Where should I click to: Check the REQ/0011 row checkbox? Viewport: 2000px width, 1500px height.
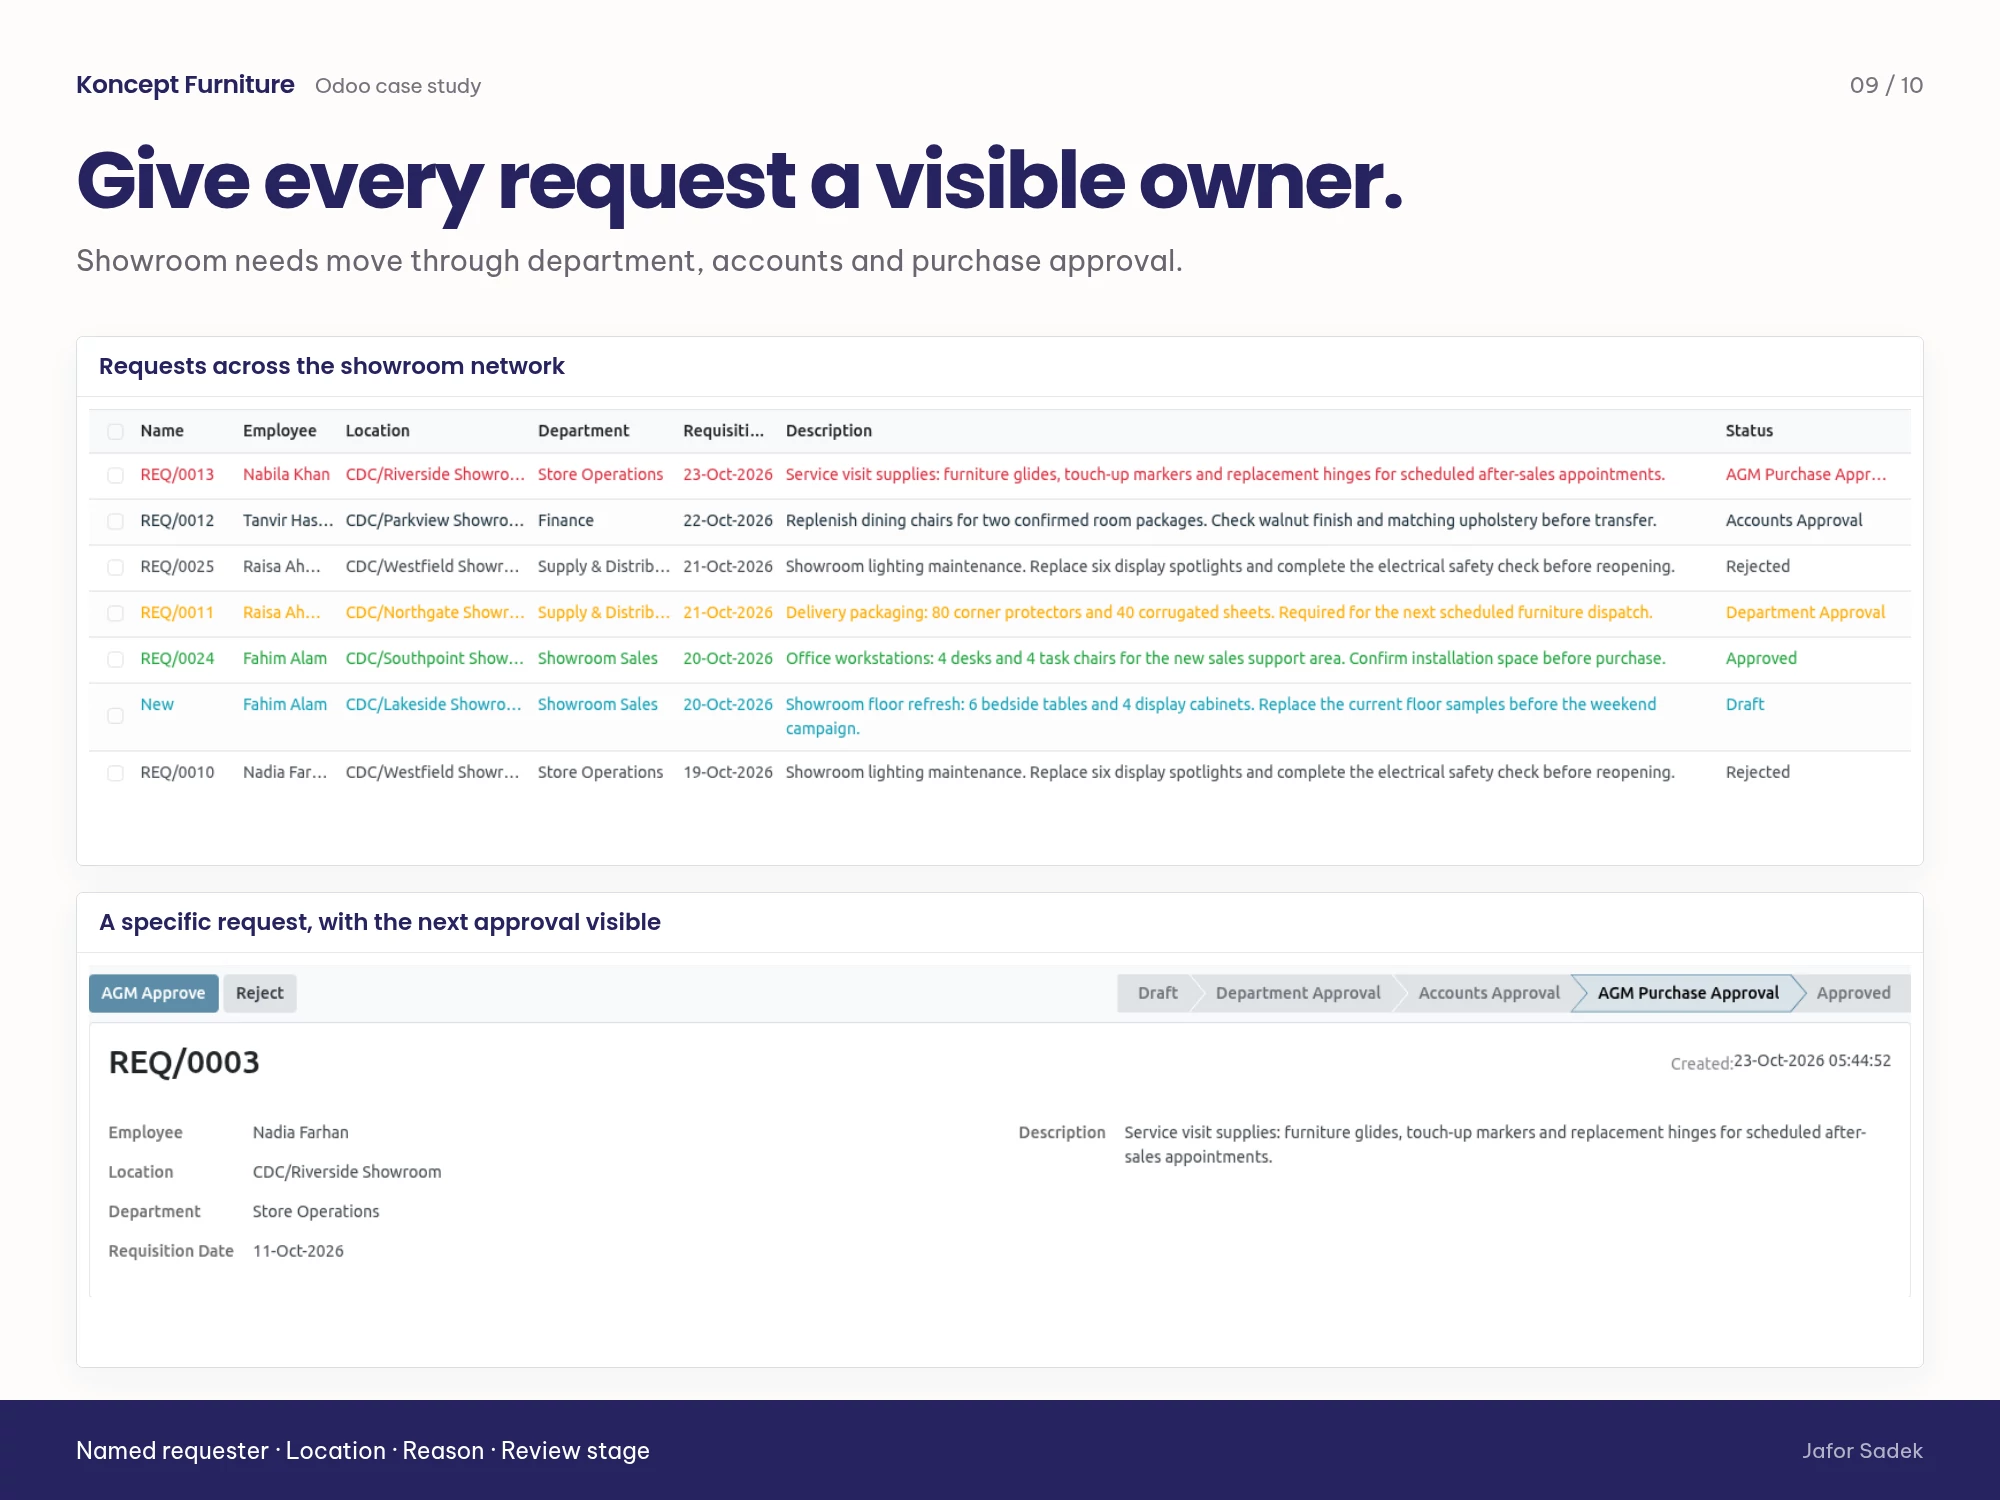point(116,614)
